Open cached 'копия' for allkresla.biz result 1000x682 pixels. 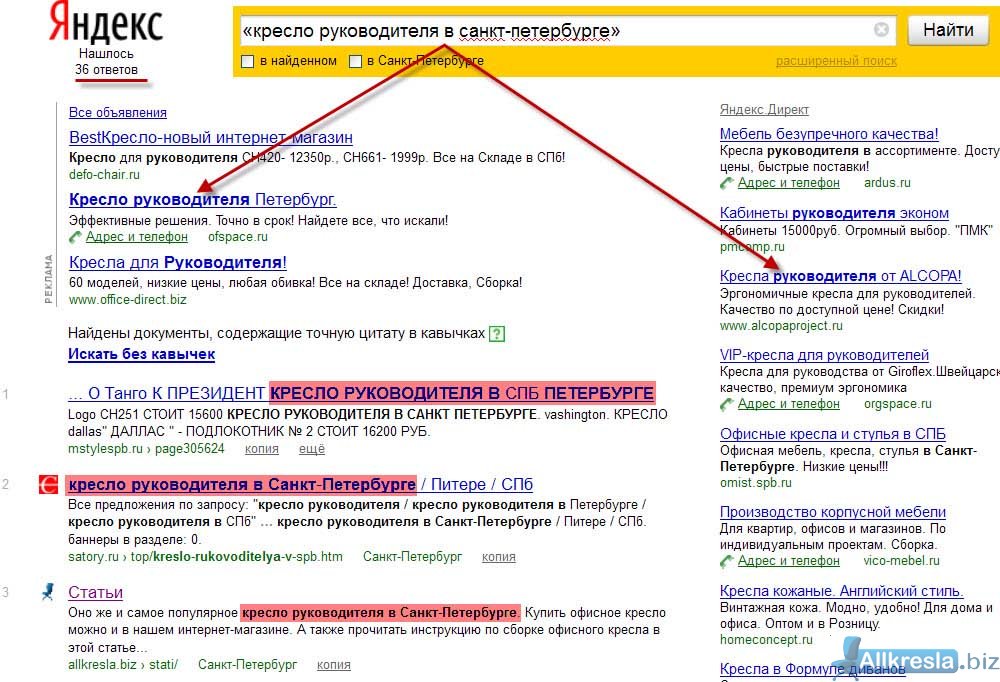(334, 665)
